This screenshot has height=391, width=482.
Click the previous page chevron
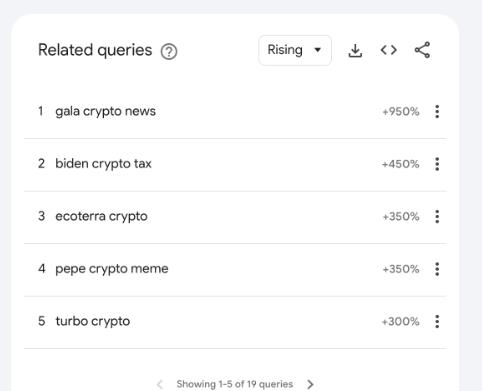160,384
